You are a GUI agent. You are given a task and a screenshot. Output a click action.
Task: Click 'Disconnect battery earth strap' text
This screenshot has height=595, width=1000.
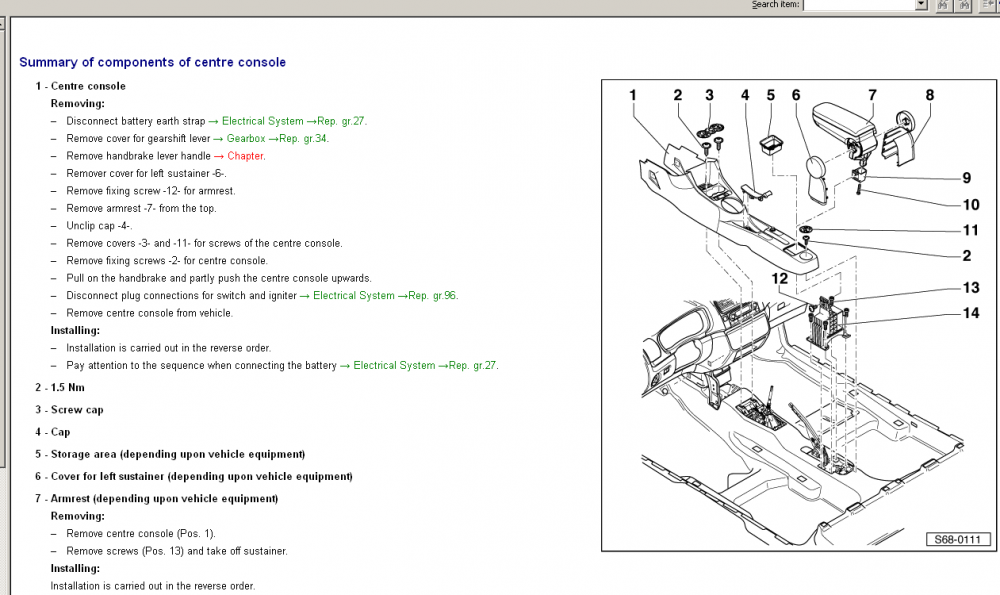point(136,121)
